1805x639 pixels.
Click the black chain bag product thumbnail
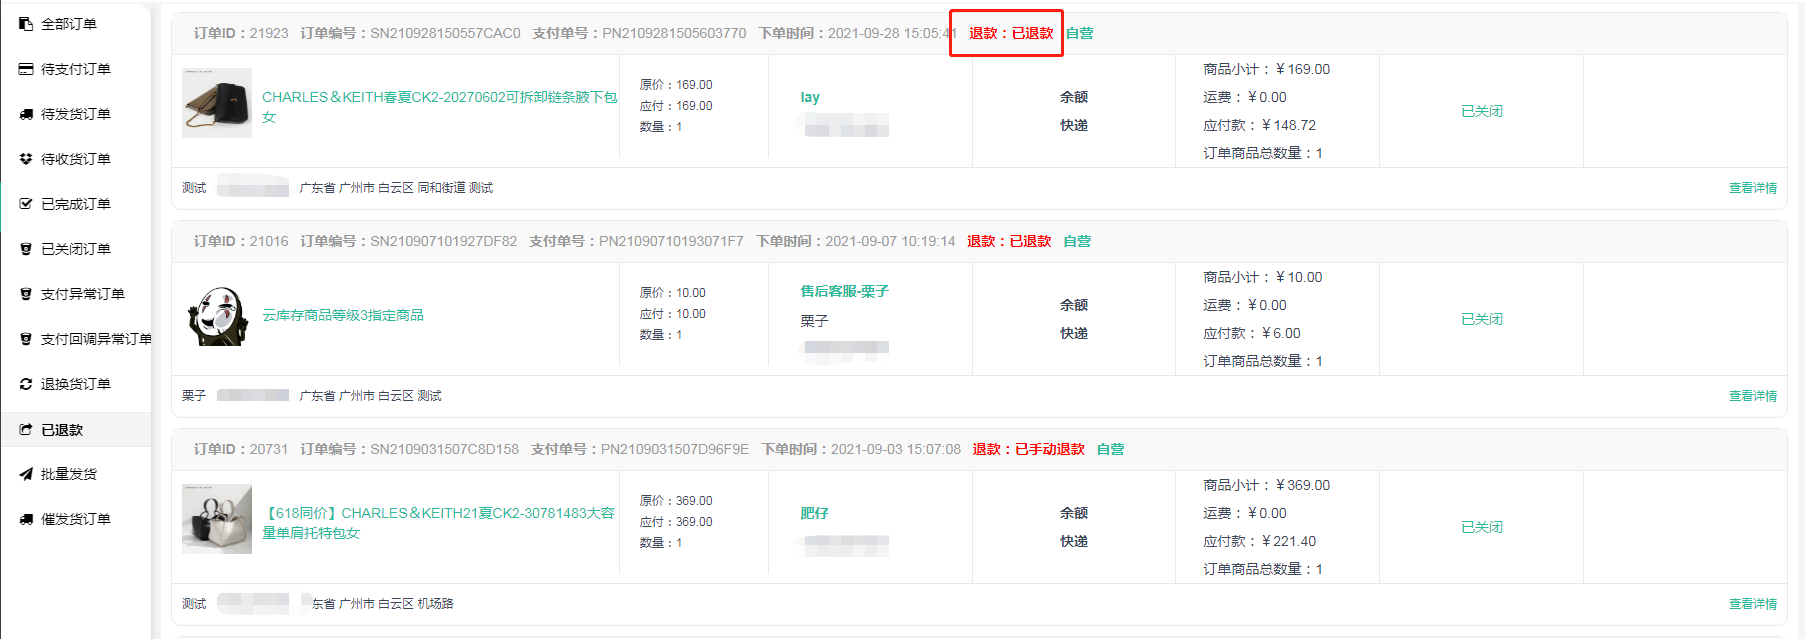(217, 103)
